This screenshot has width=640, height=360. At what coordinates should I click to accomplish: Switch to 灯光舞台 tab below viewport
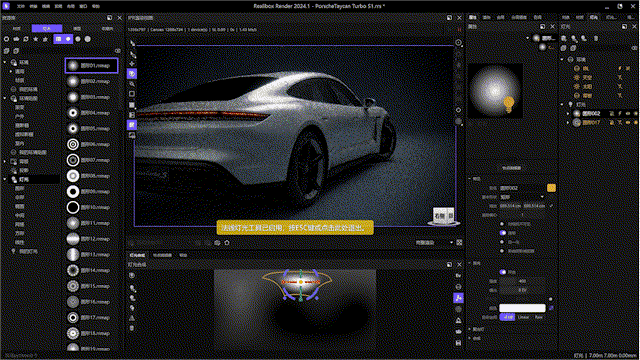[137, 256]
